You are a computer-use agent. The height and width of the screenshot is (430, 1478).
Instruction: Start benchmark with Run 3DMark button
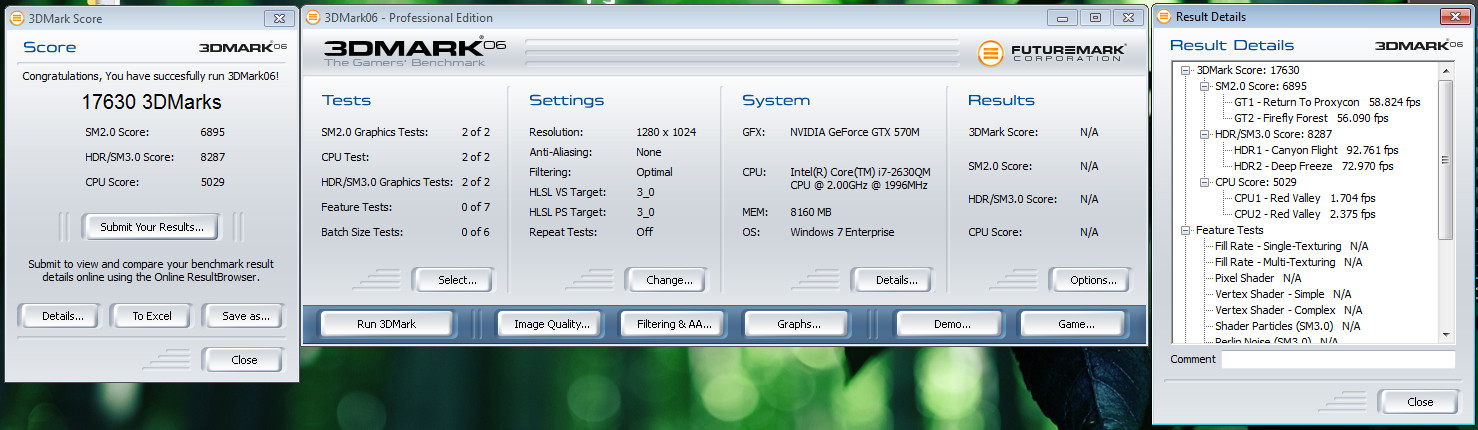(x=386, y=324)
